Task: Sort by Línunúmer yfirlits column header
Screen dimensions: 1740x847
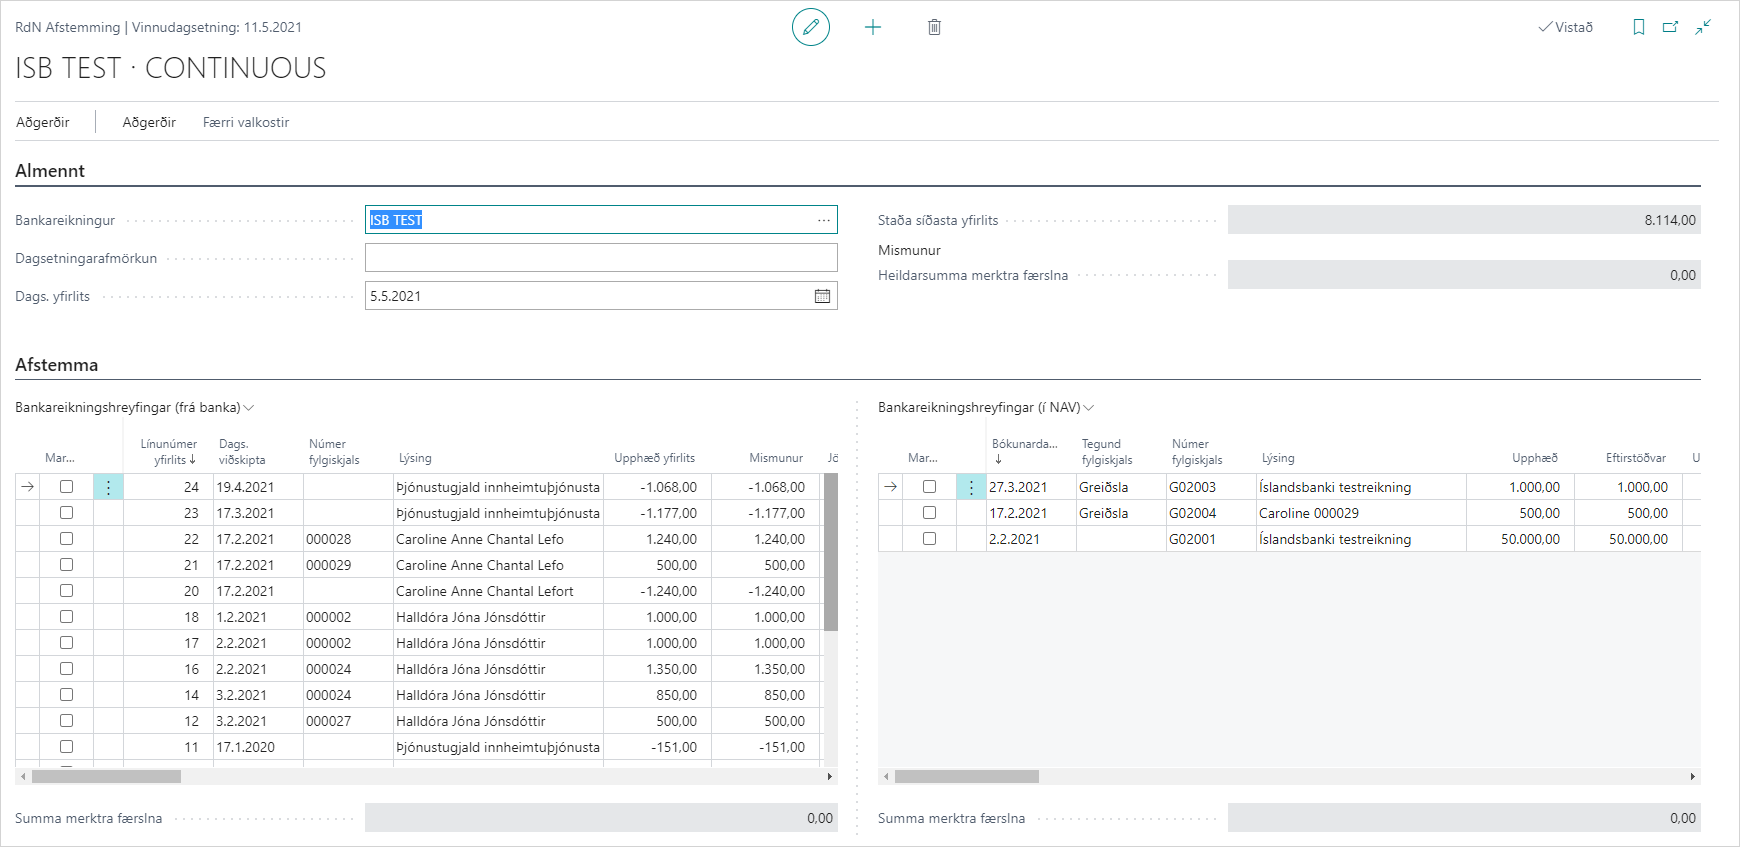Action: (168, 451)
